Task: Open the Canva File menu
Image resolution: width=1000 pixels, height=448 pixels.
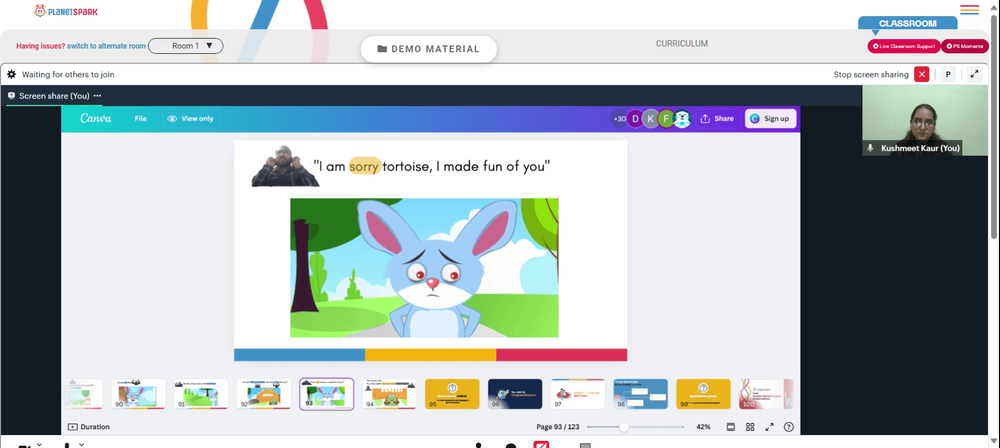Action: [x=140, y=119]
